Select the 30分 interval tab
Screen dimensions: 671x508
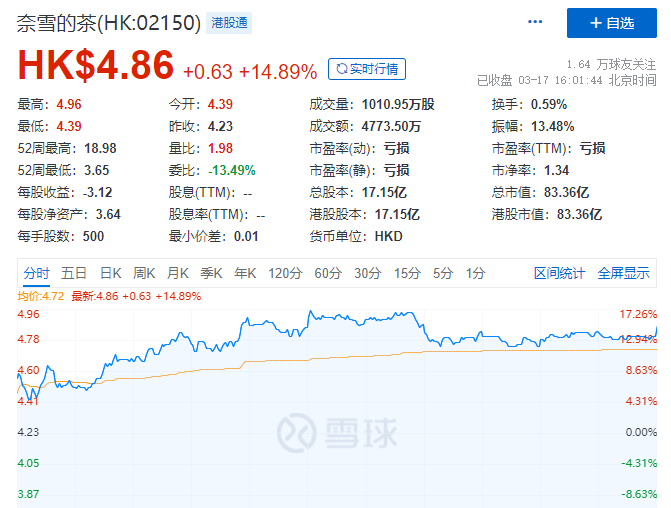pyautogui.click(x=368, y=273)
